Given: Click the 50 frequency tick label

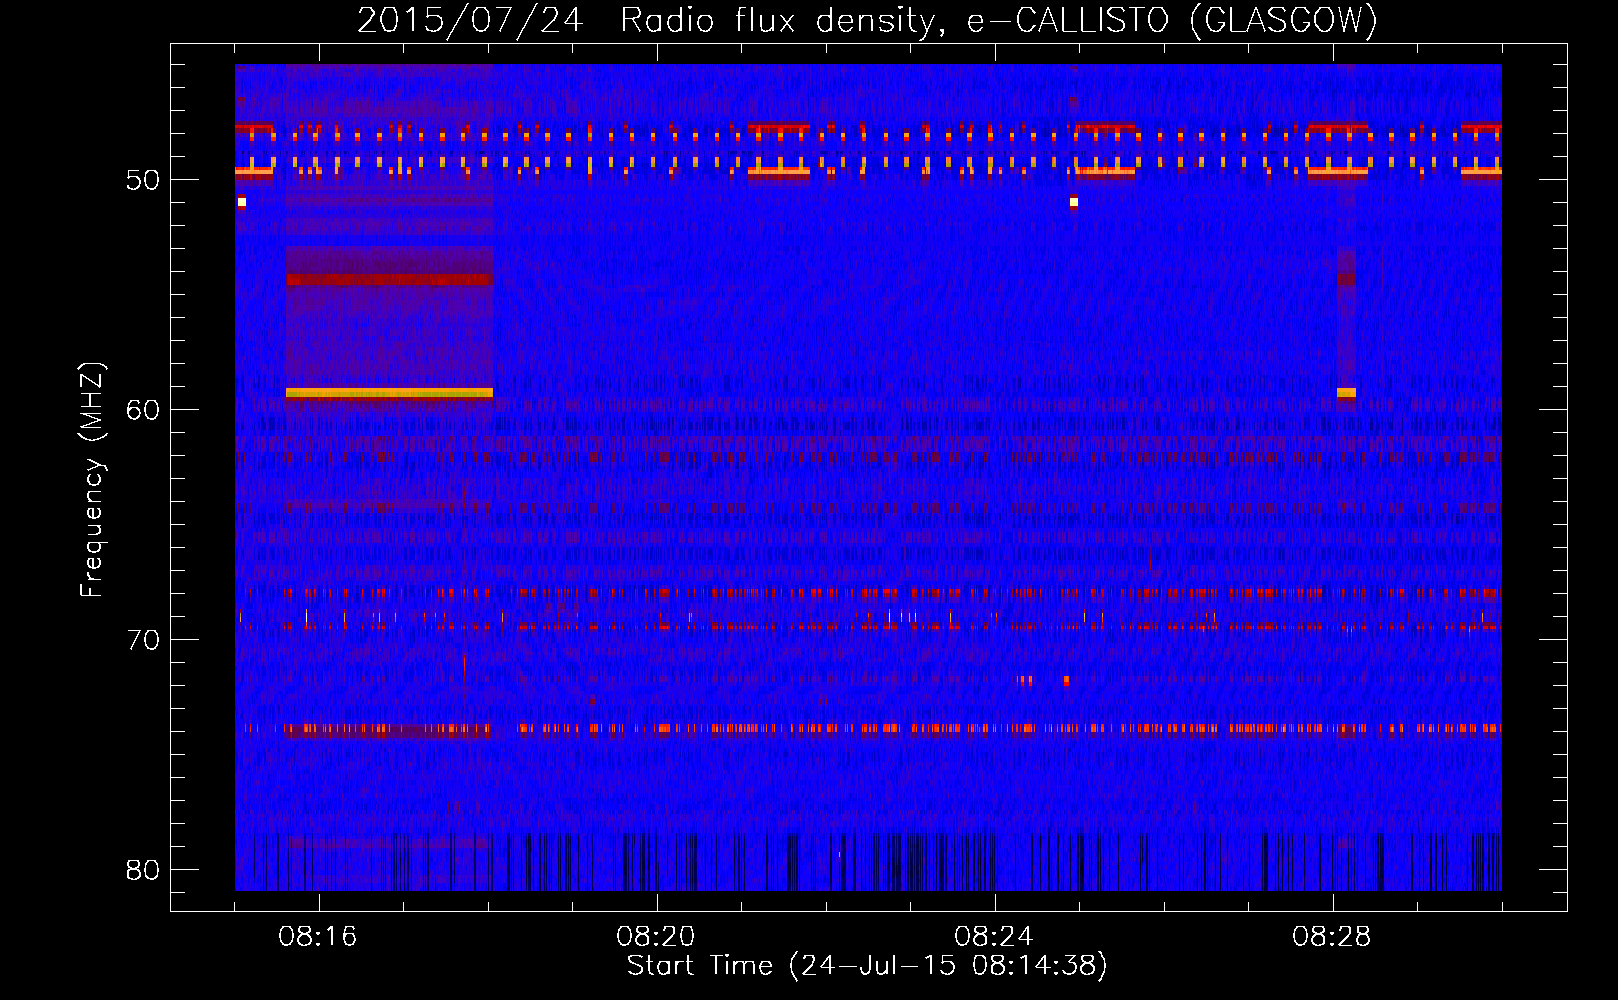Looking at the screenshot, I should coord(143,180).
